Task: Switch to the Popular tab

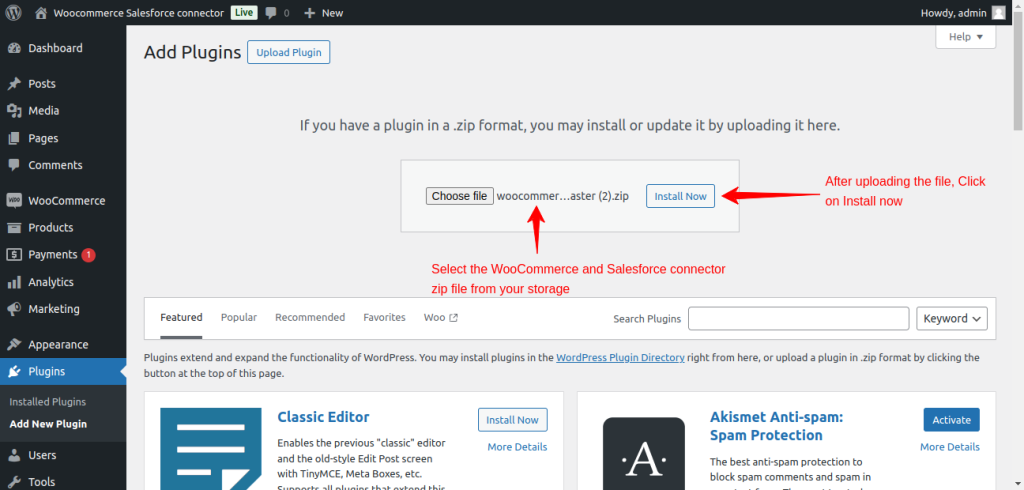Action: click(x=239, y=317)
